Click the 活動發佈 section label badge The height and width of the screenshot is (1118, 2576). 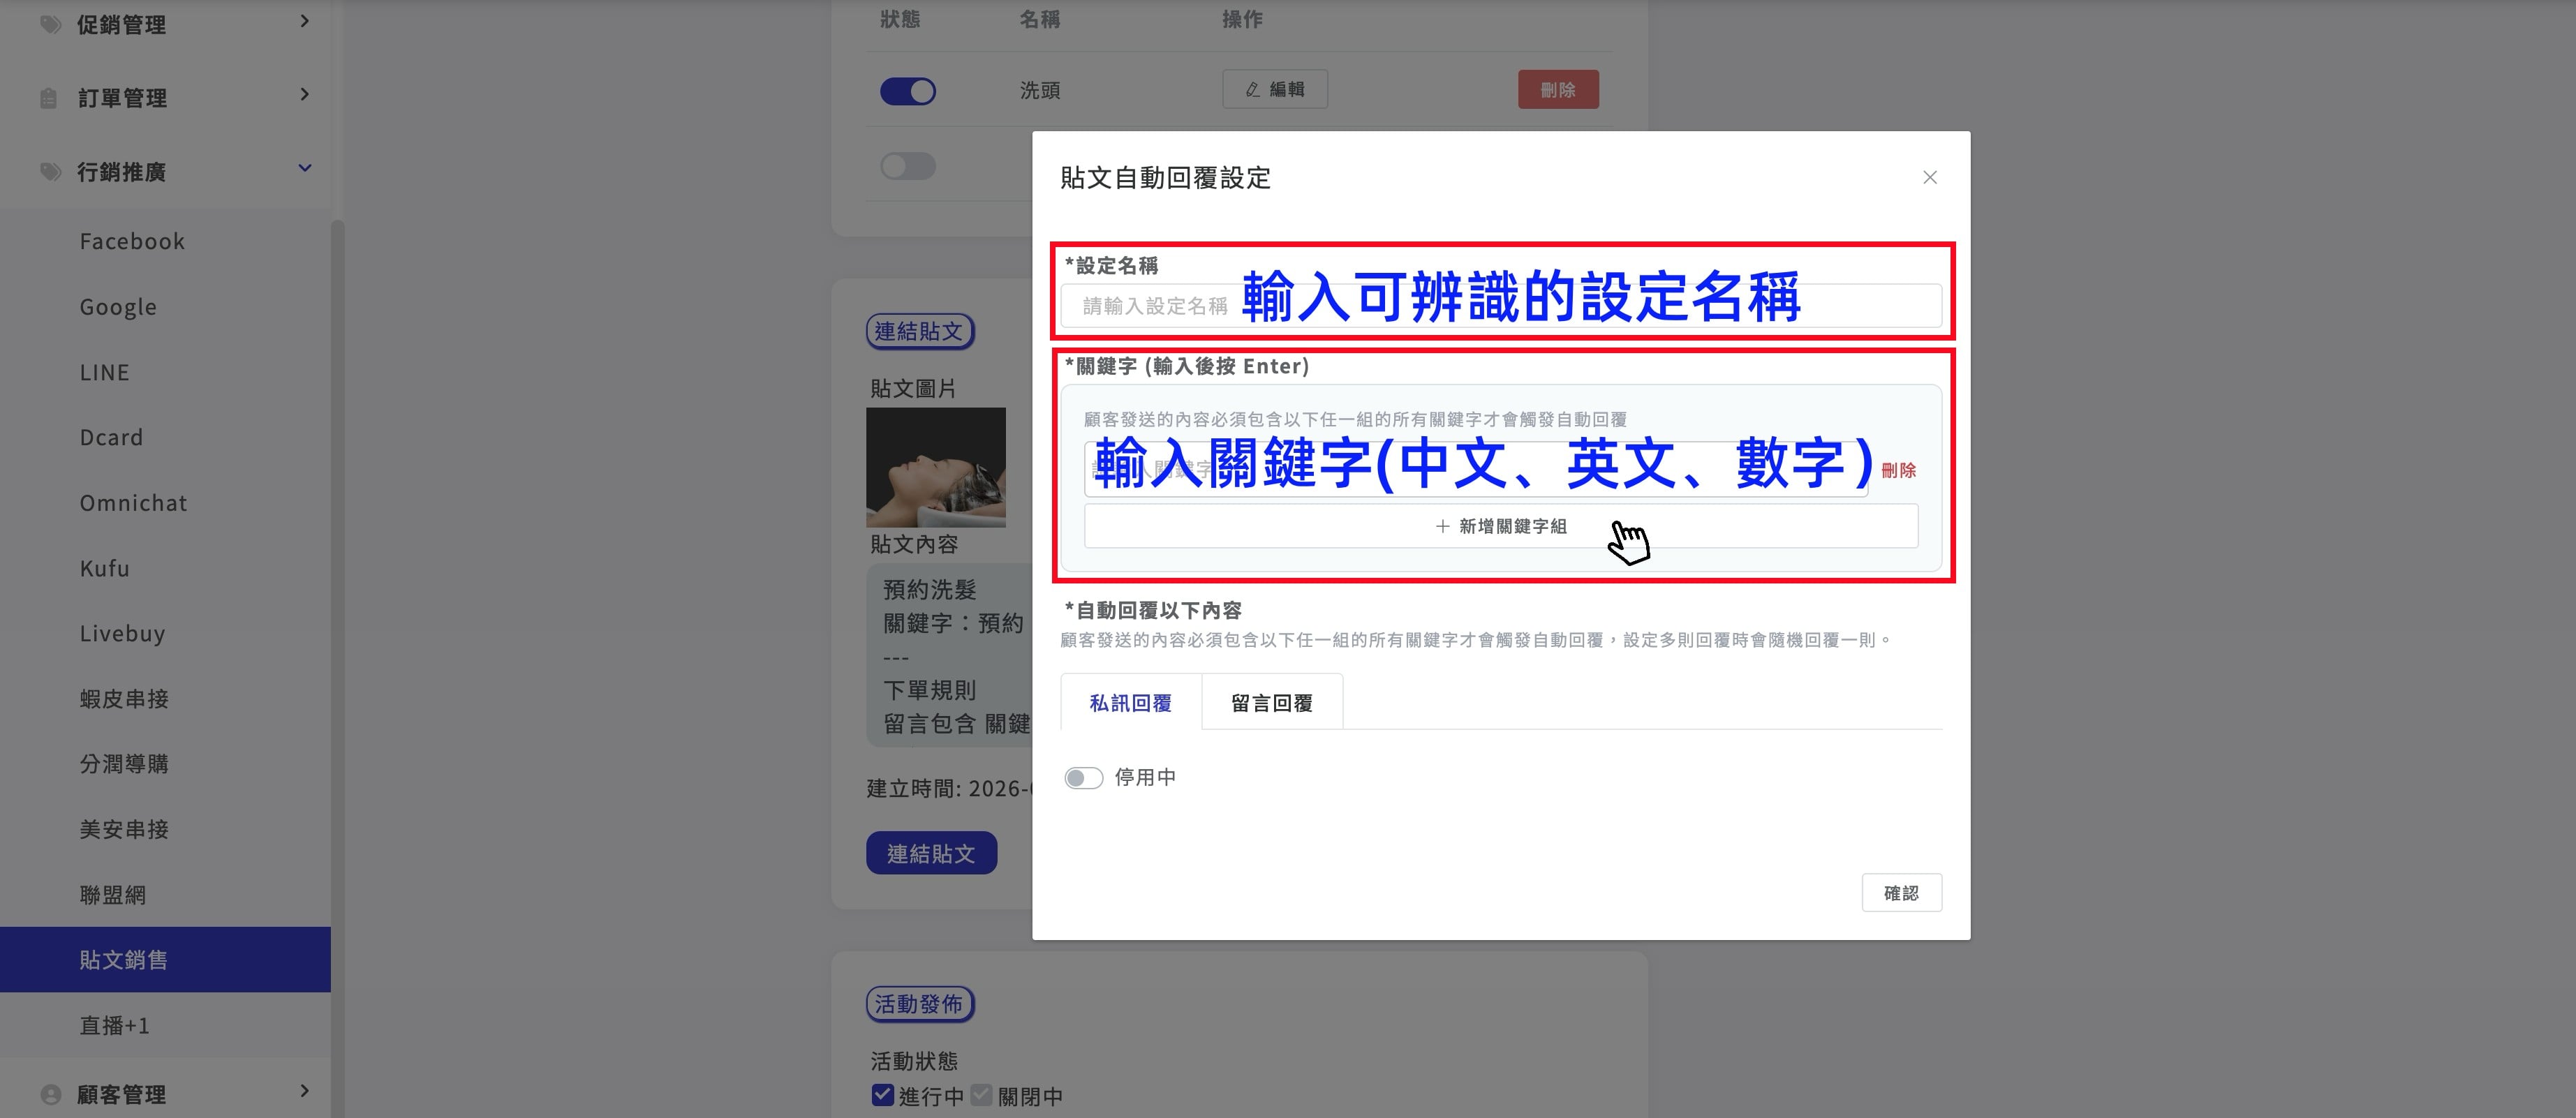[919, 1004]
